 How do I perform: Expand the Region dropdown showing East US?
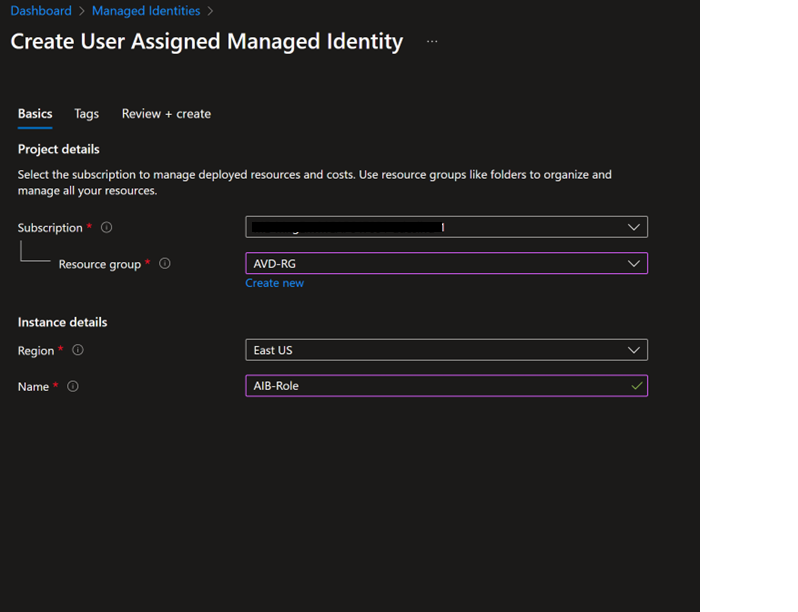[446, 350]
